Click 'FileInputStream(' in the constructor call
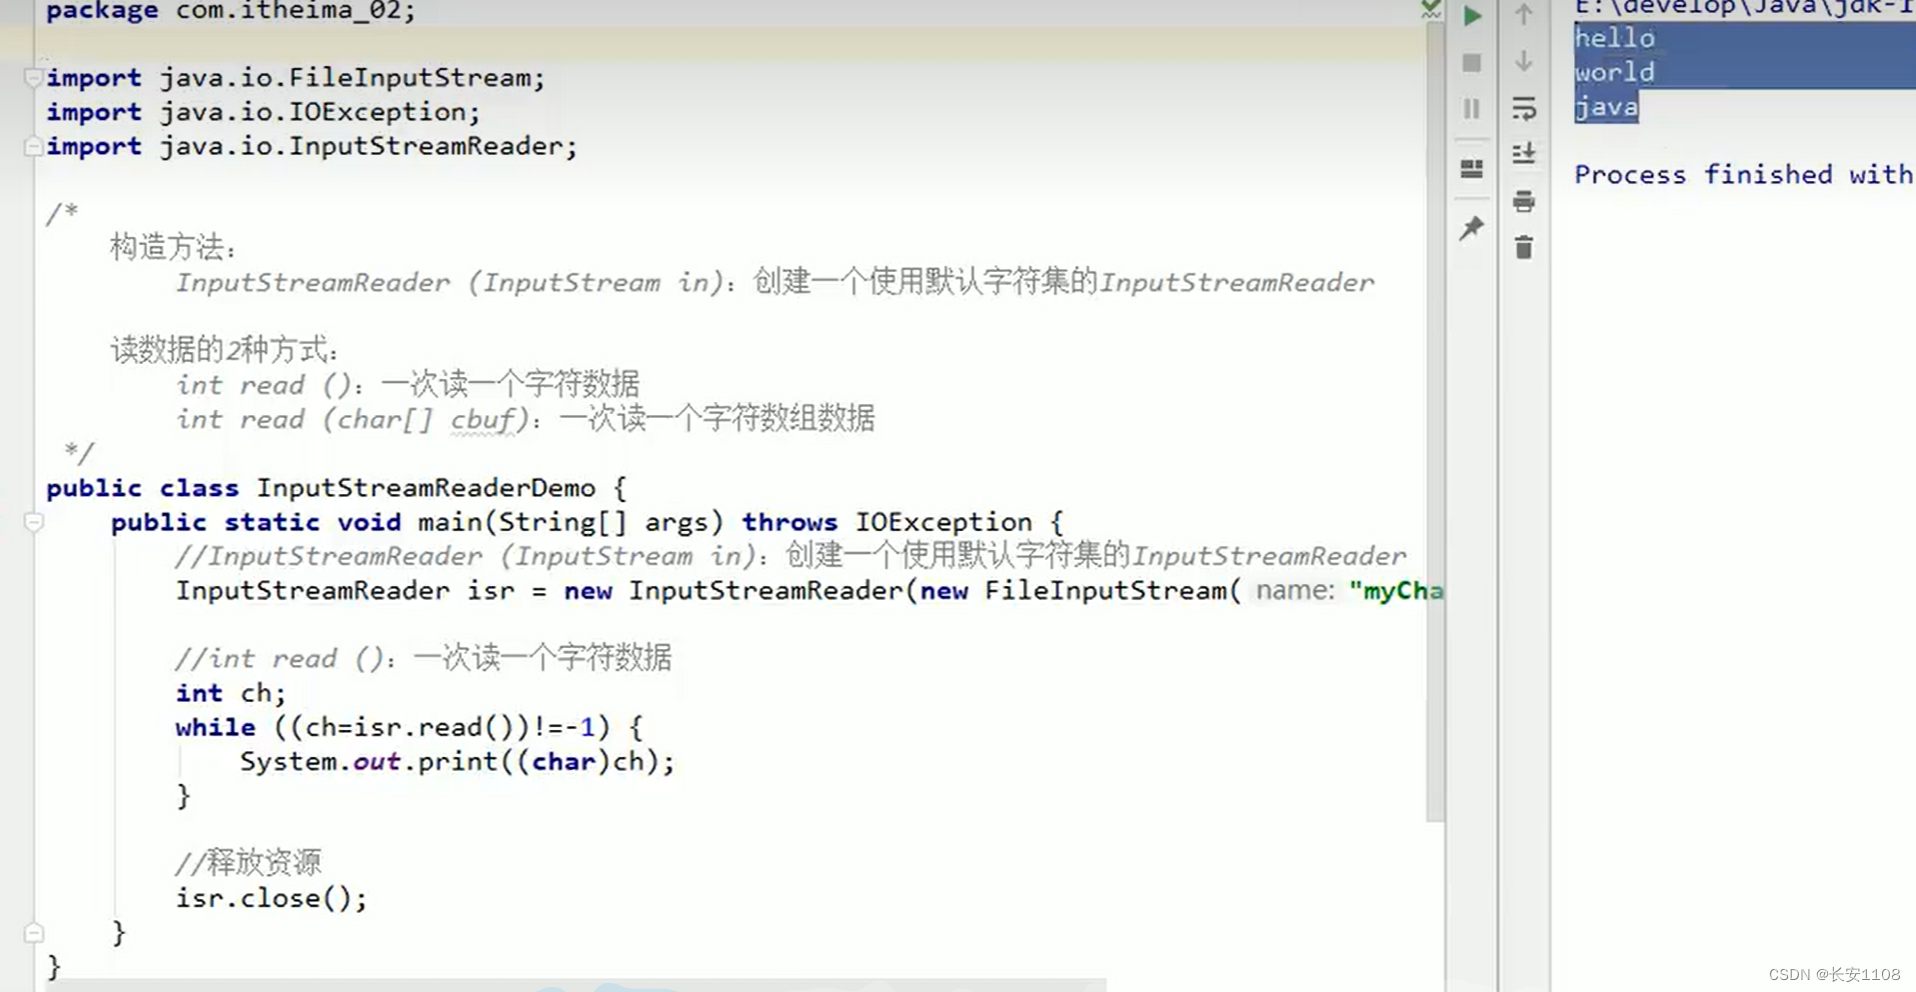The width and height of the screenshot is (1916, 992). click(1113, 591)
